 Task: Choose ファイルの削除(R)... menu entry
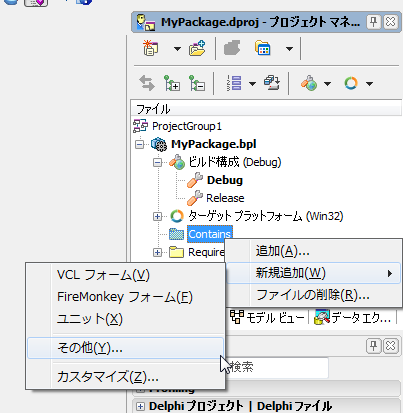tap(313, 295)
